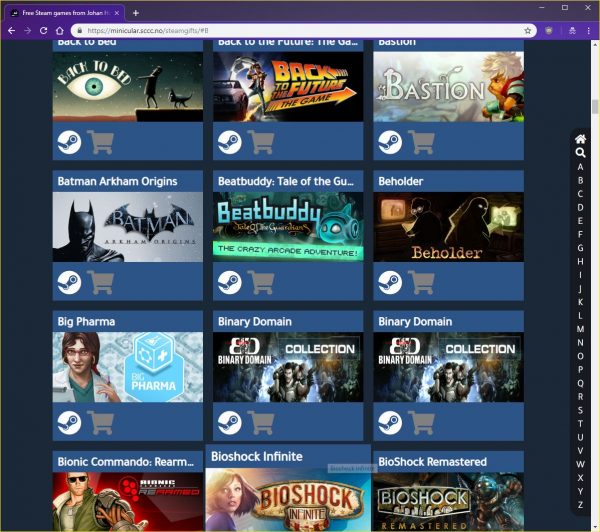Click the cart icon under Bastion
This screenshot has height=532, width=600.
tap(421, 142)
